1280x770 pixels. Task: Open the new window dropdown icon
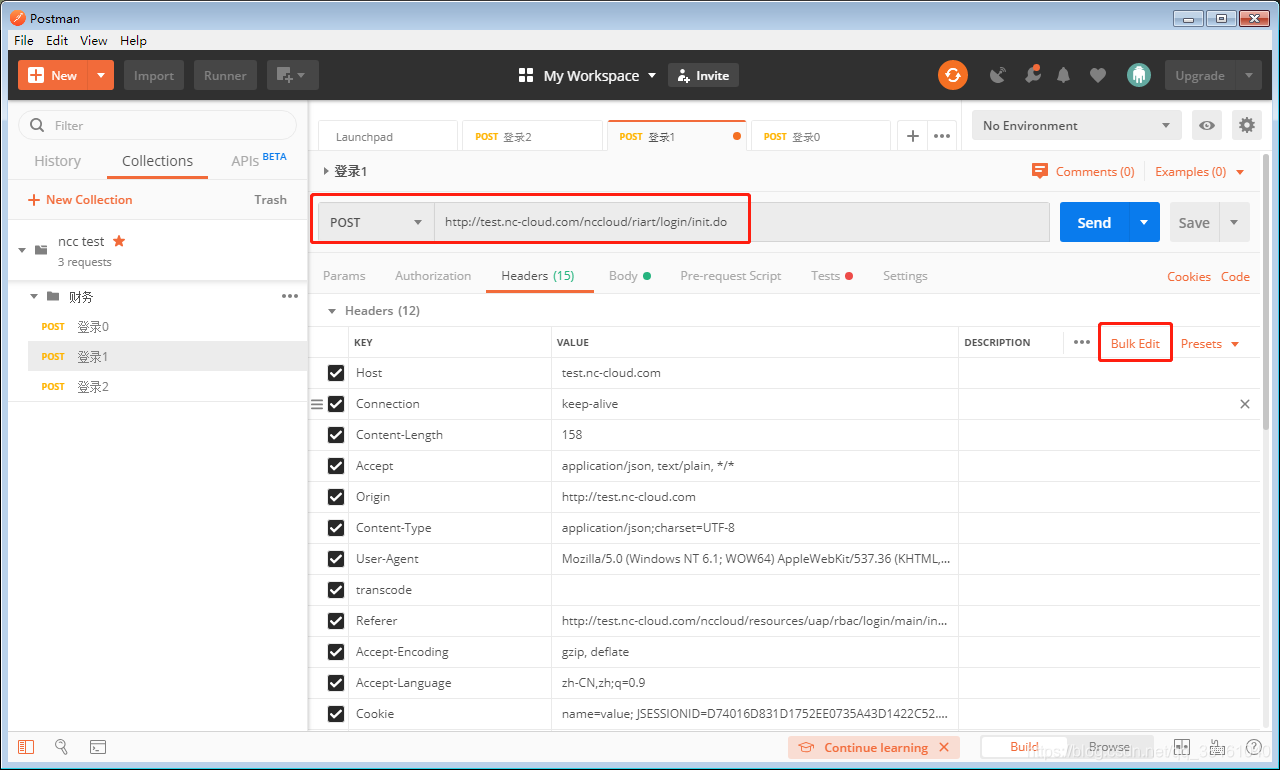(292, 75)
